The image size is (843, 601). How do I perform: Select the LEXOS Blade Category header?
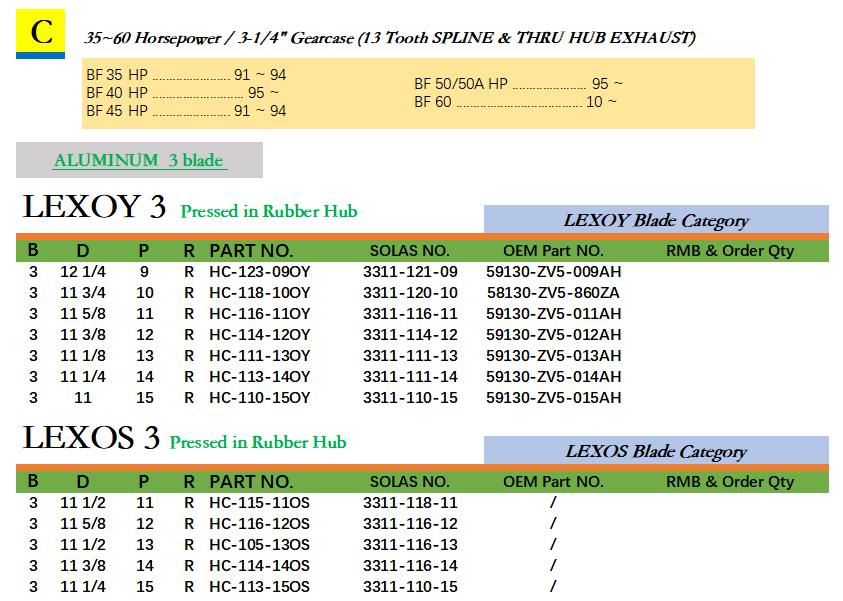coord(656,451)
